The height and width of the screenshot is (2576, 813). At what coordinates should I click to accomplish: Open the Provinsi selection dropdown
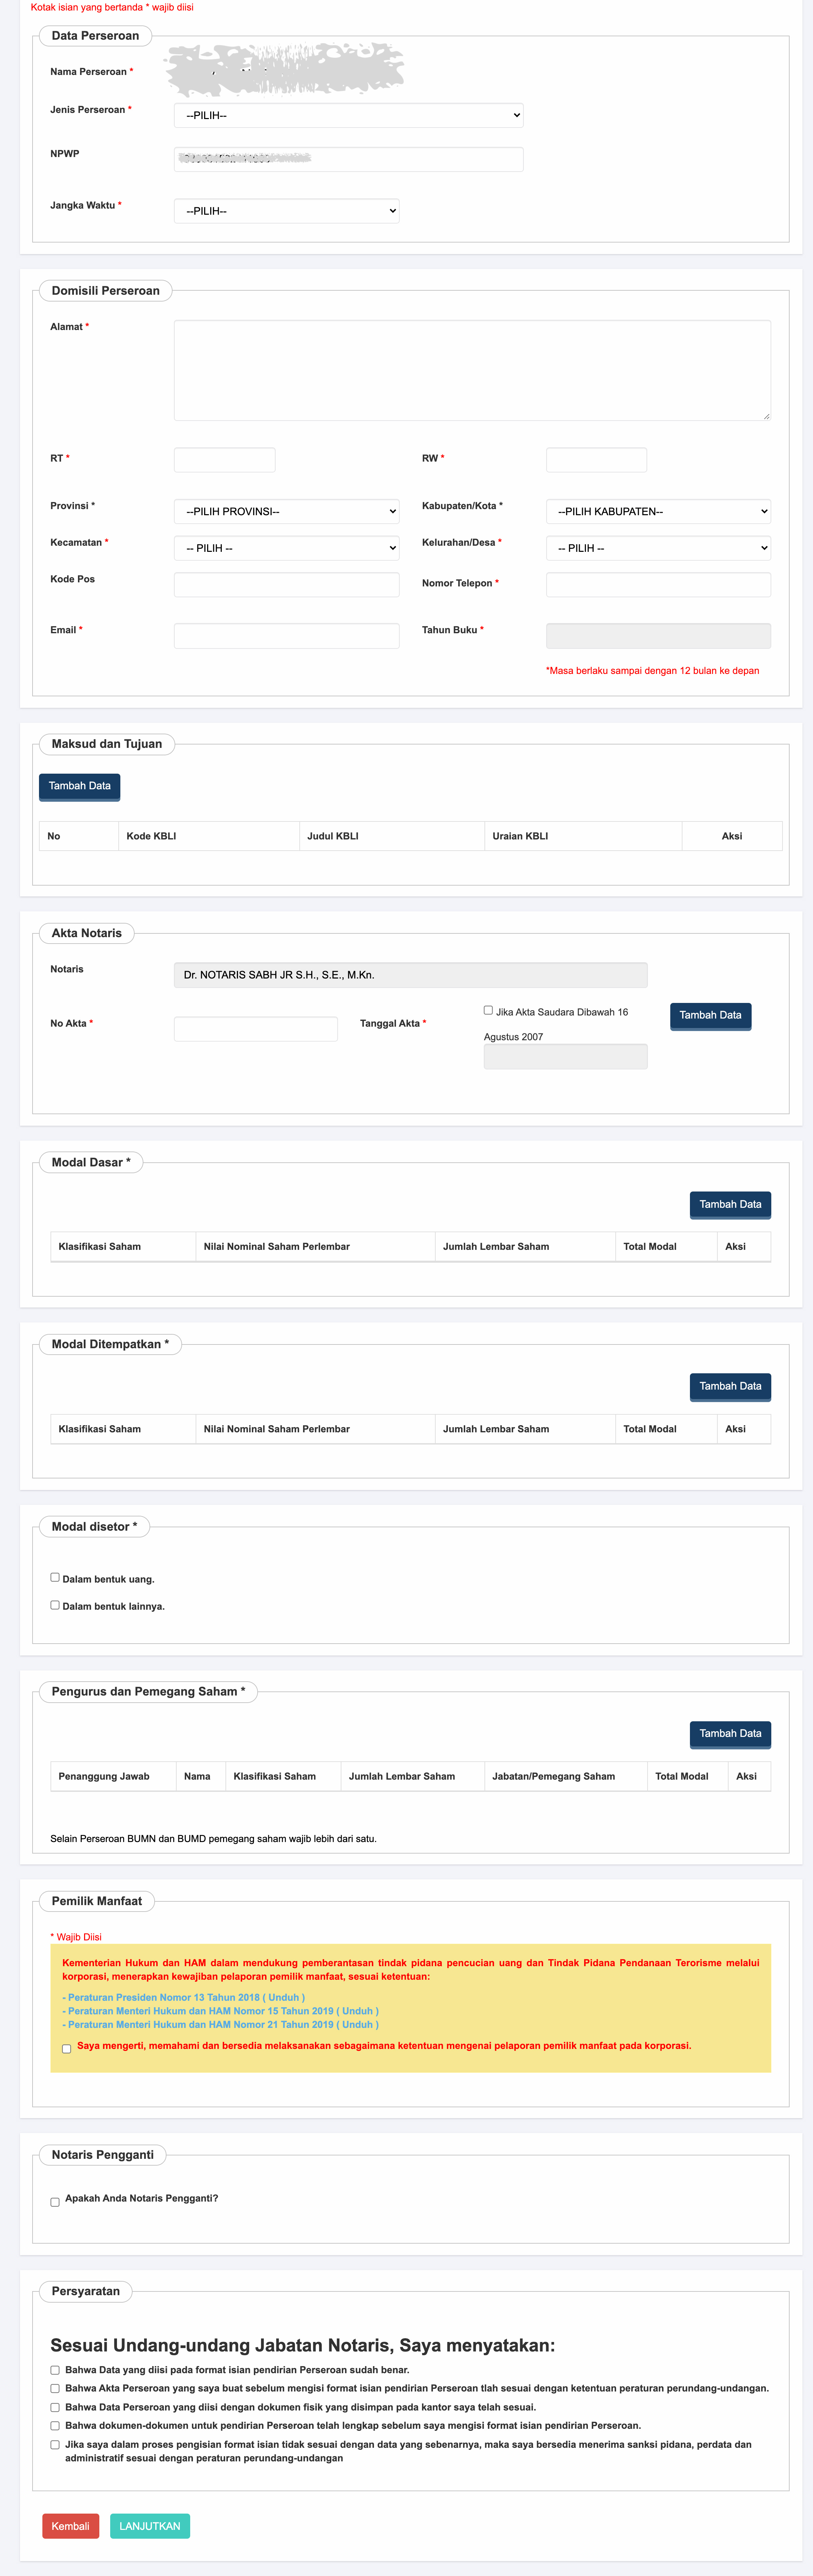point(286,511)
